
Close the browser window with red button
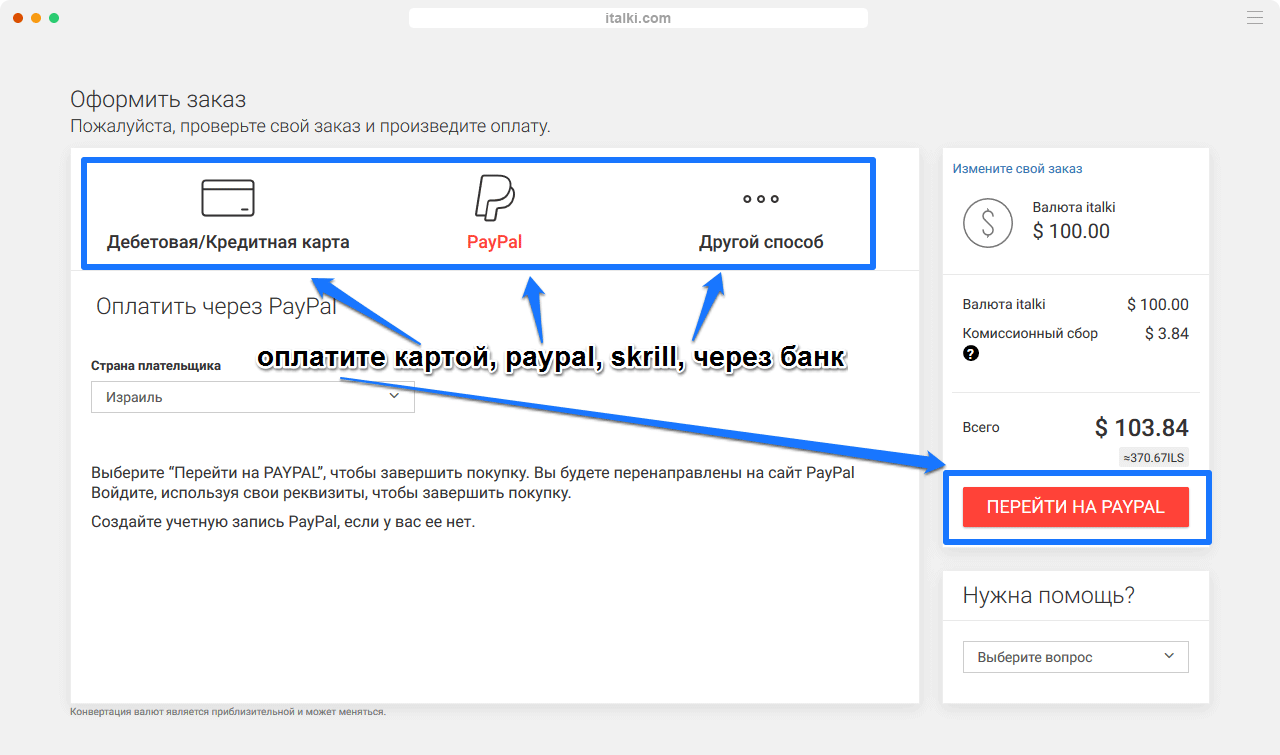[18, 18]
